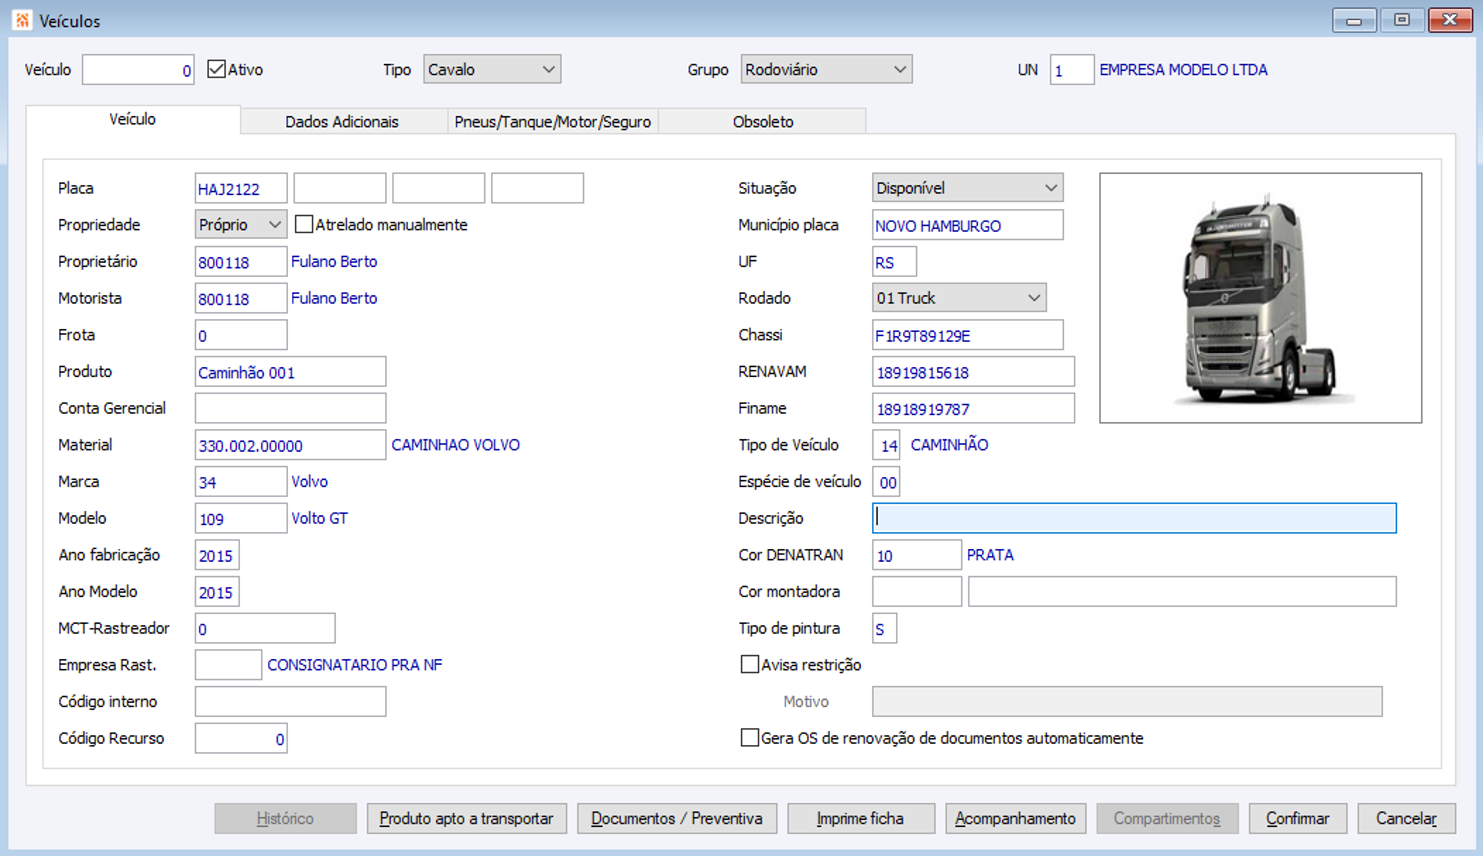Screen dimensions: 1483x856
Task: Open the Obsoleto tab
Action: pos(763,122)
